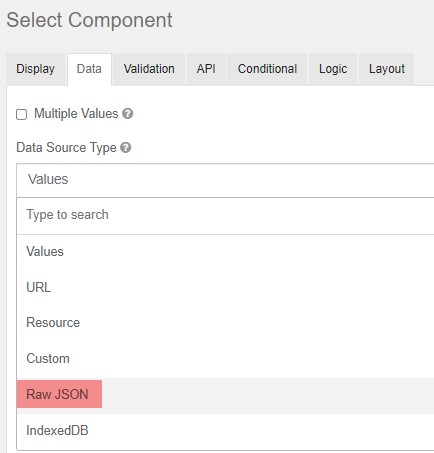Select URL as the data source
434x453 pixels.
[225, 287]
